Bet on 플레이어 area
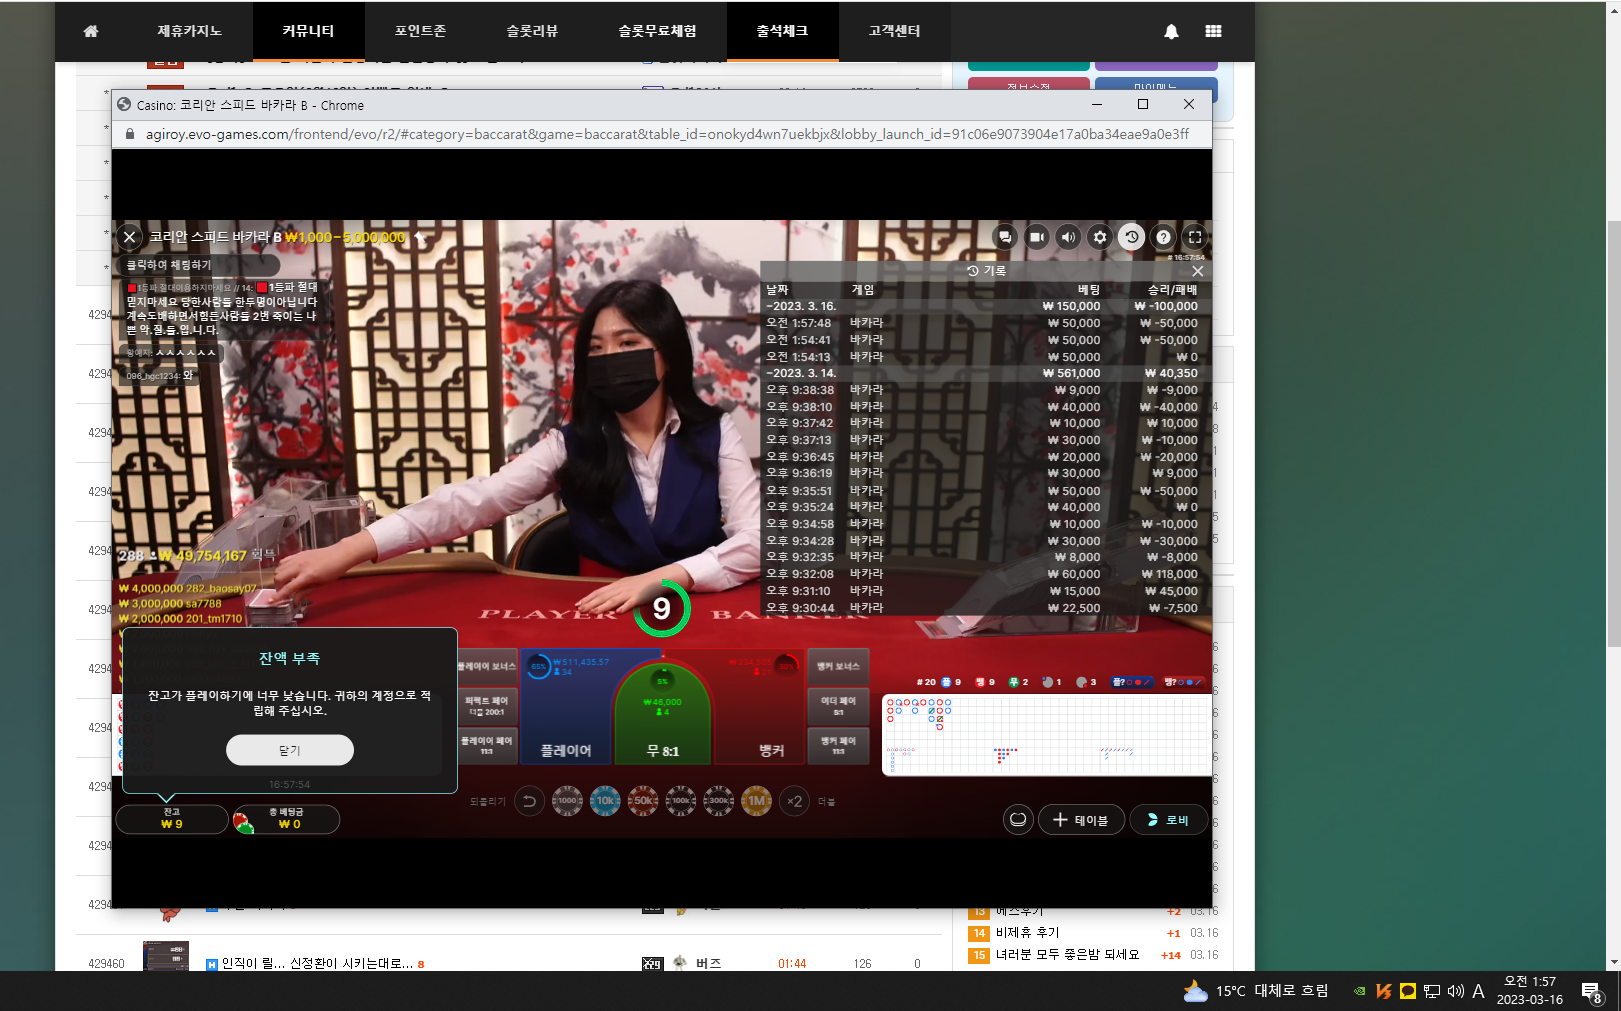 pyautogui.click(x=566, y=707)
